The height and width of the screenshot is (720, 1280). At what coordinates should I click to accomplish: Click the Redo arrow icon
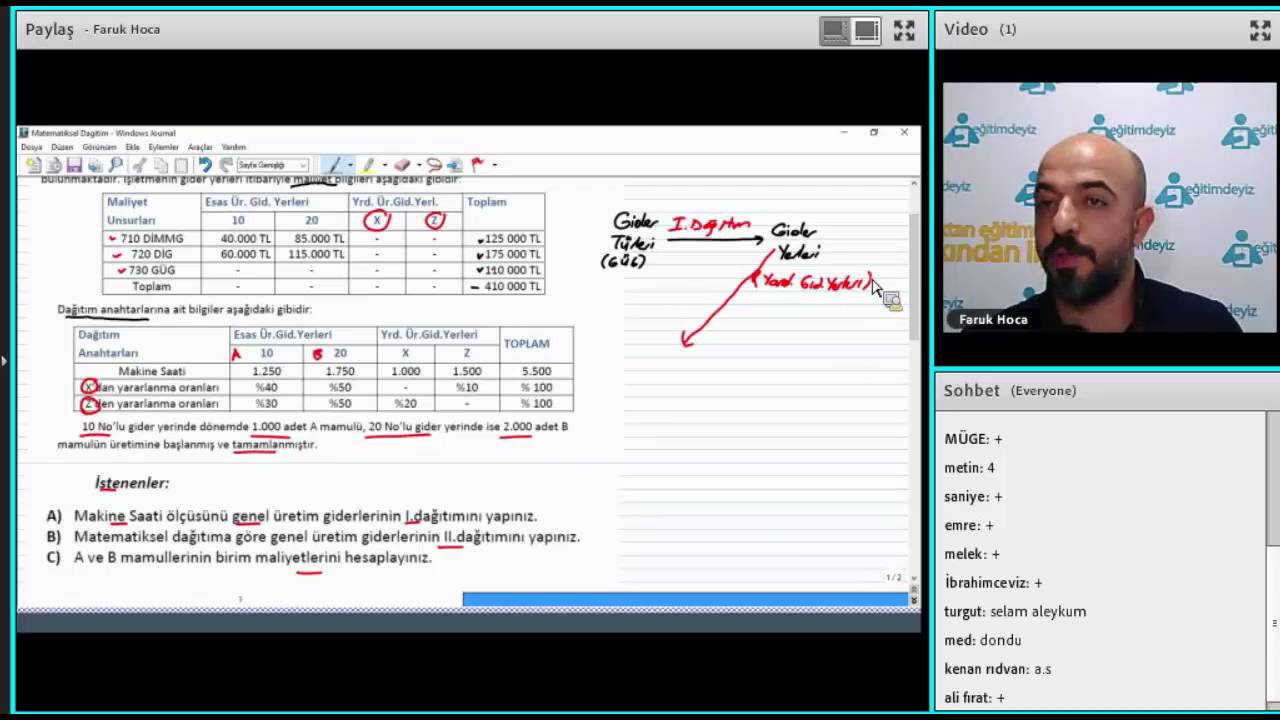coord(225,165)
